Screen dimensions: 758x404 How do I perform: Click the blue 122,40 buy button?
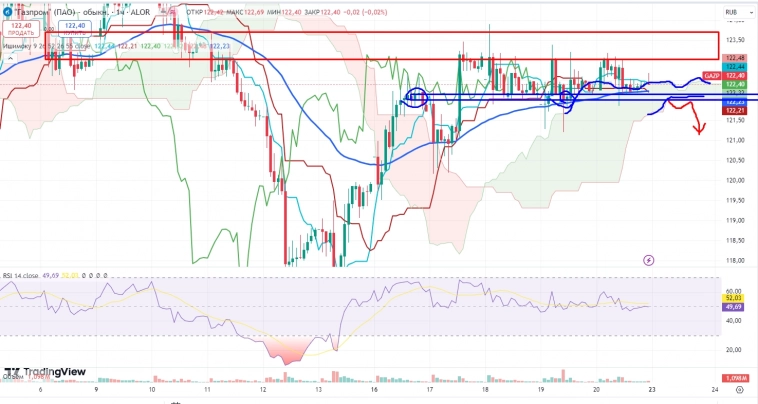click(x=75, y=29)
